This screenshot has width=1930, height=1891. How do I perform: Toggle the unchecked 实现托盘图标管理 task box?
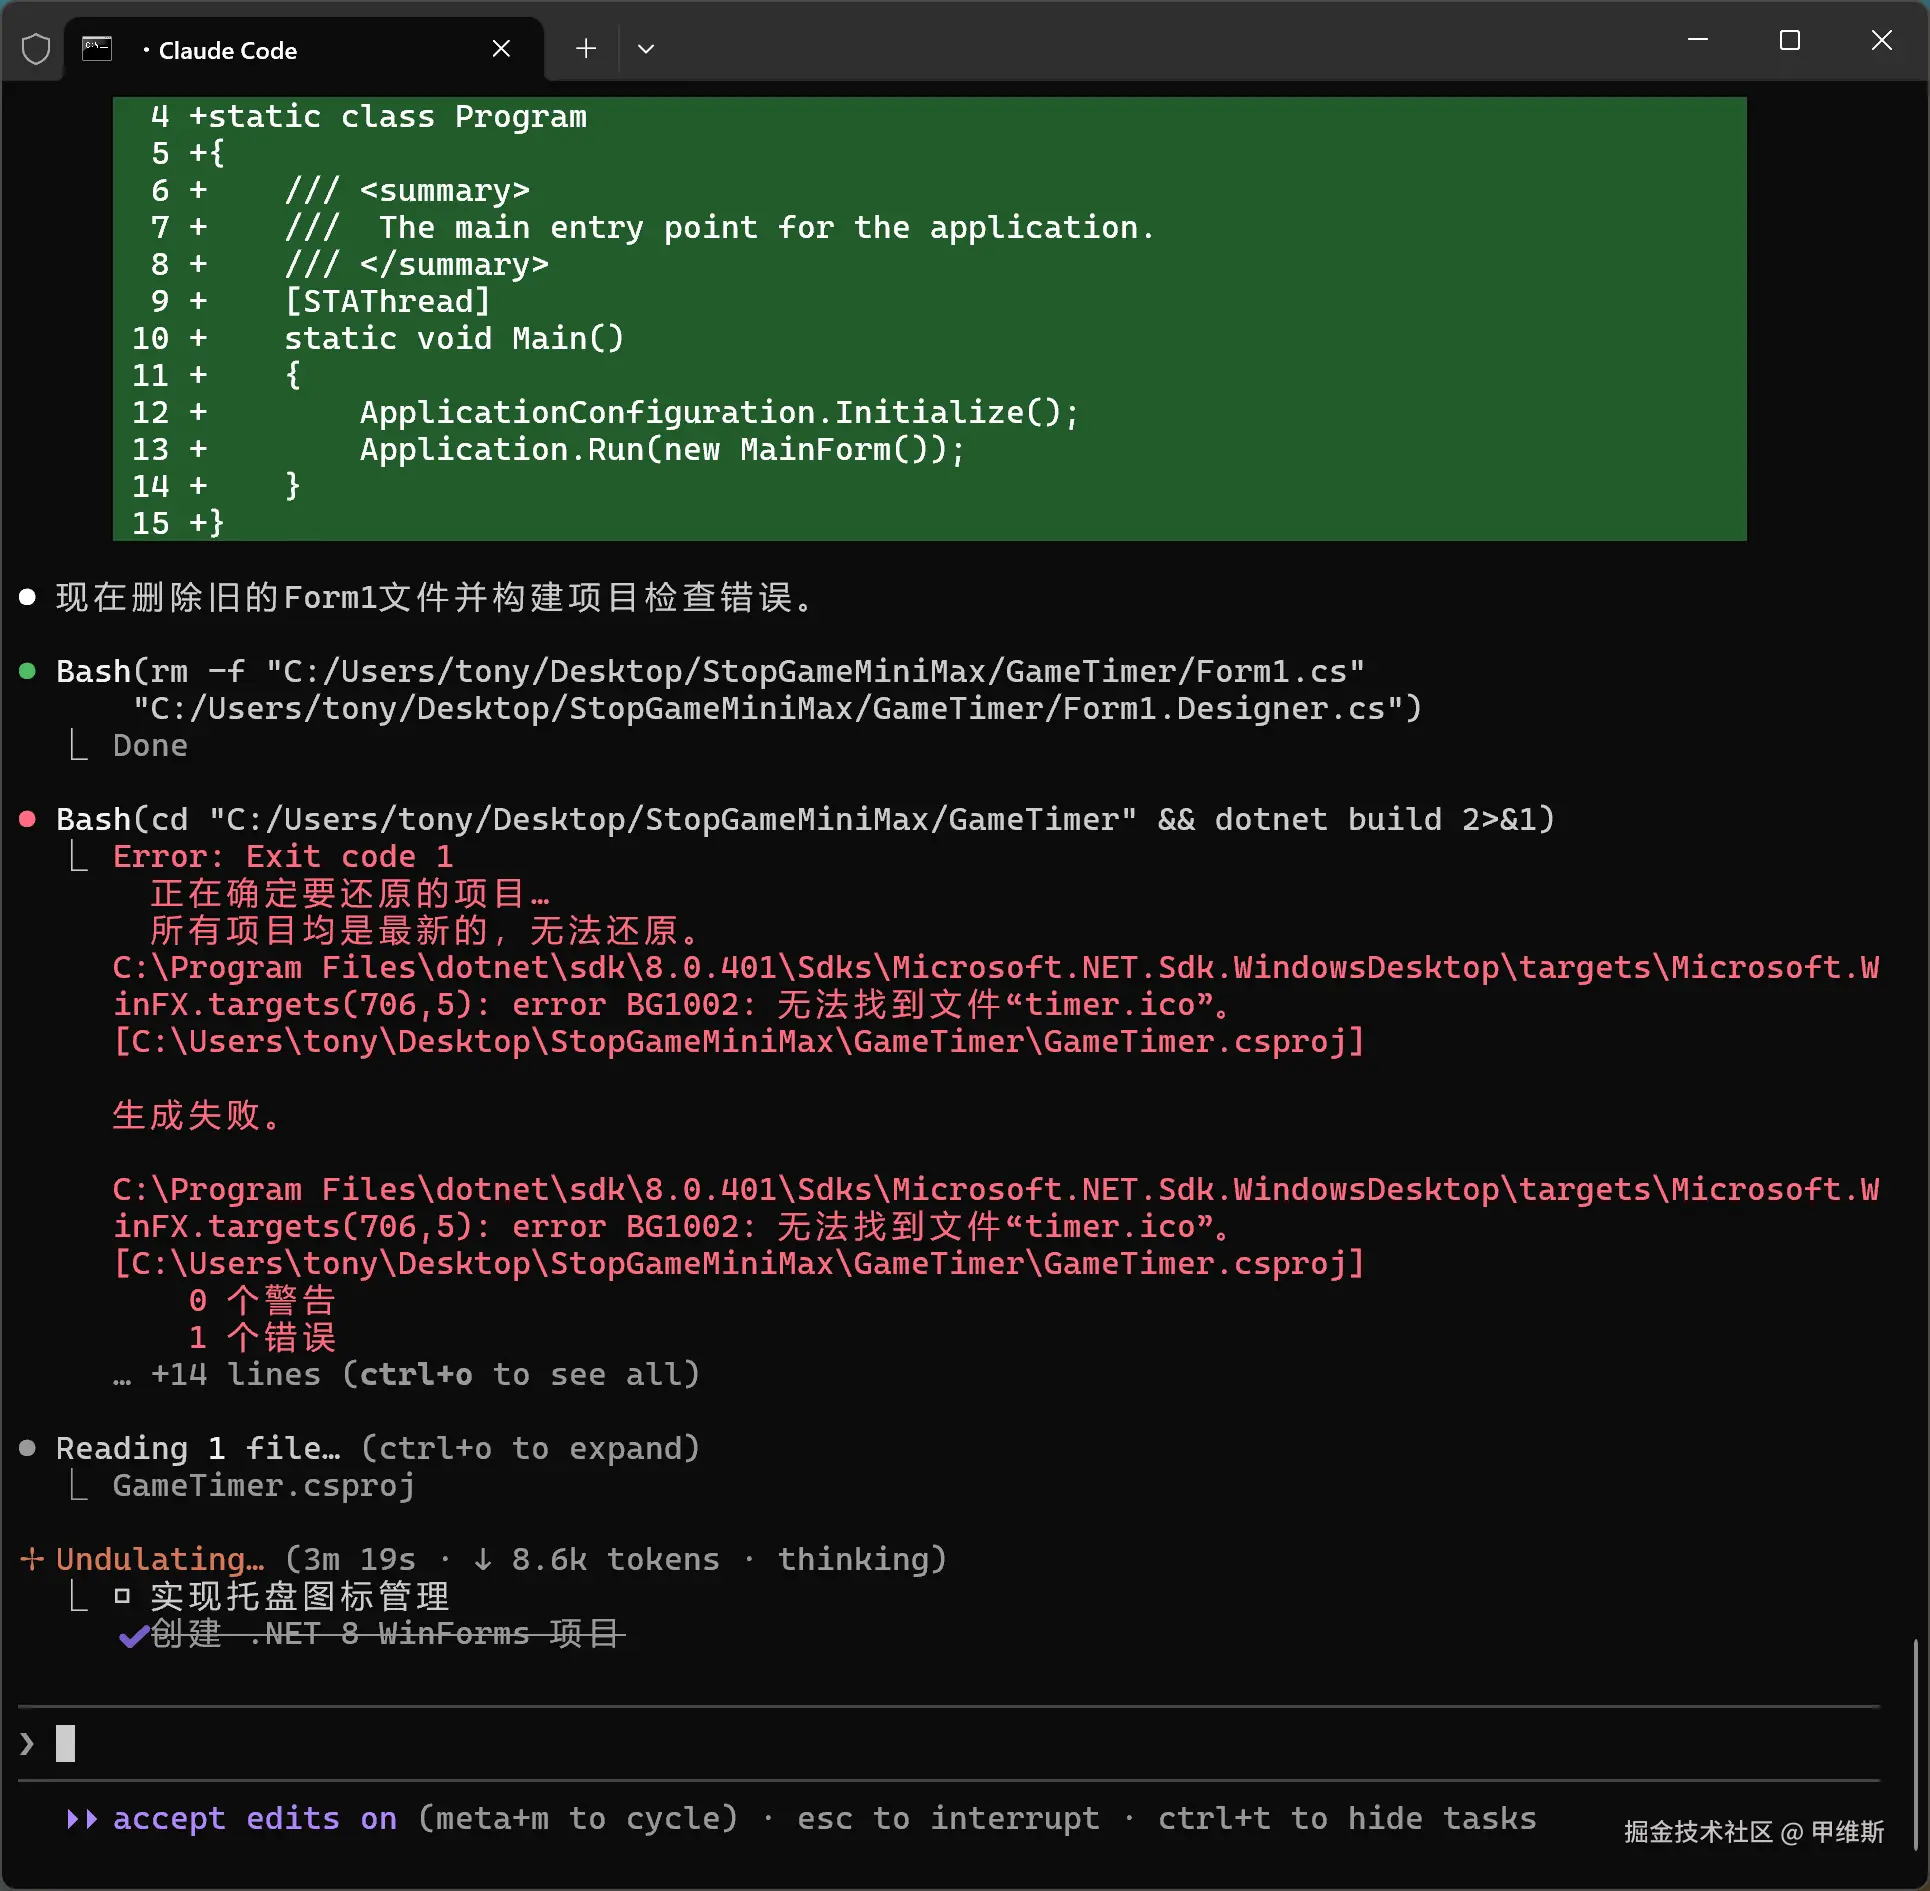[122, 1596]
